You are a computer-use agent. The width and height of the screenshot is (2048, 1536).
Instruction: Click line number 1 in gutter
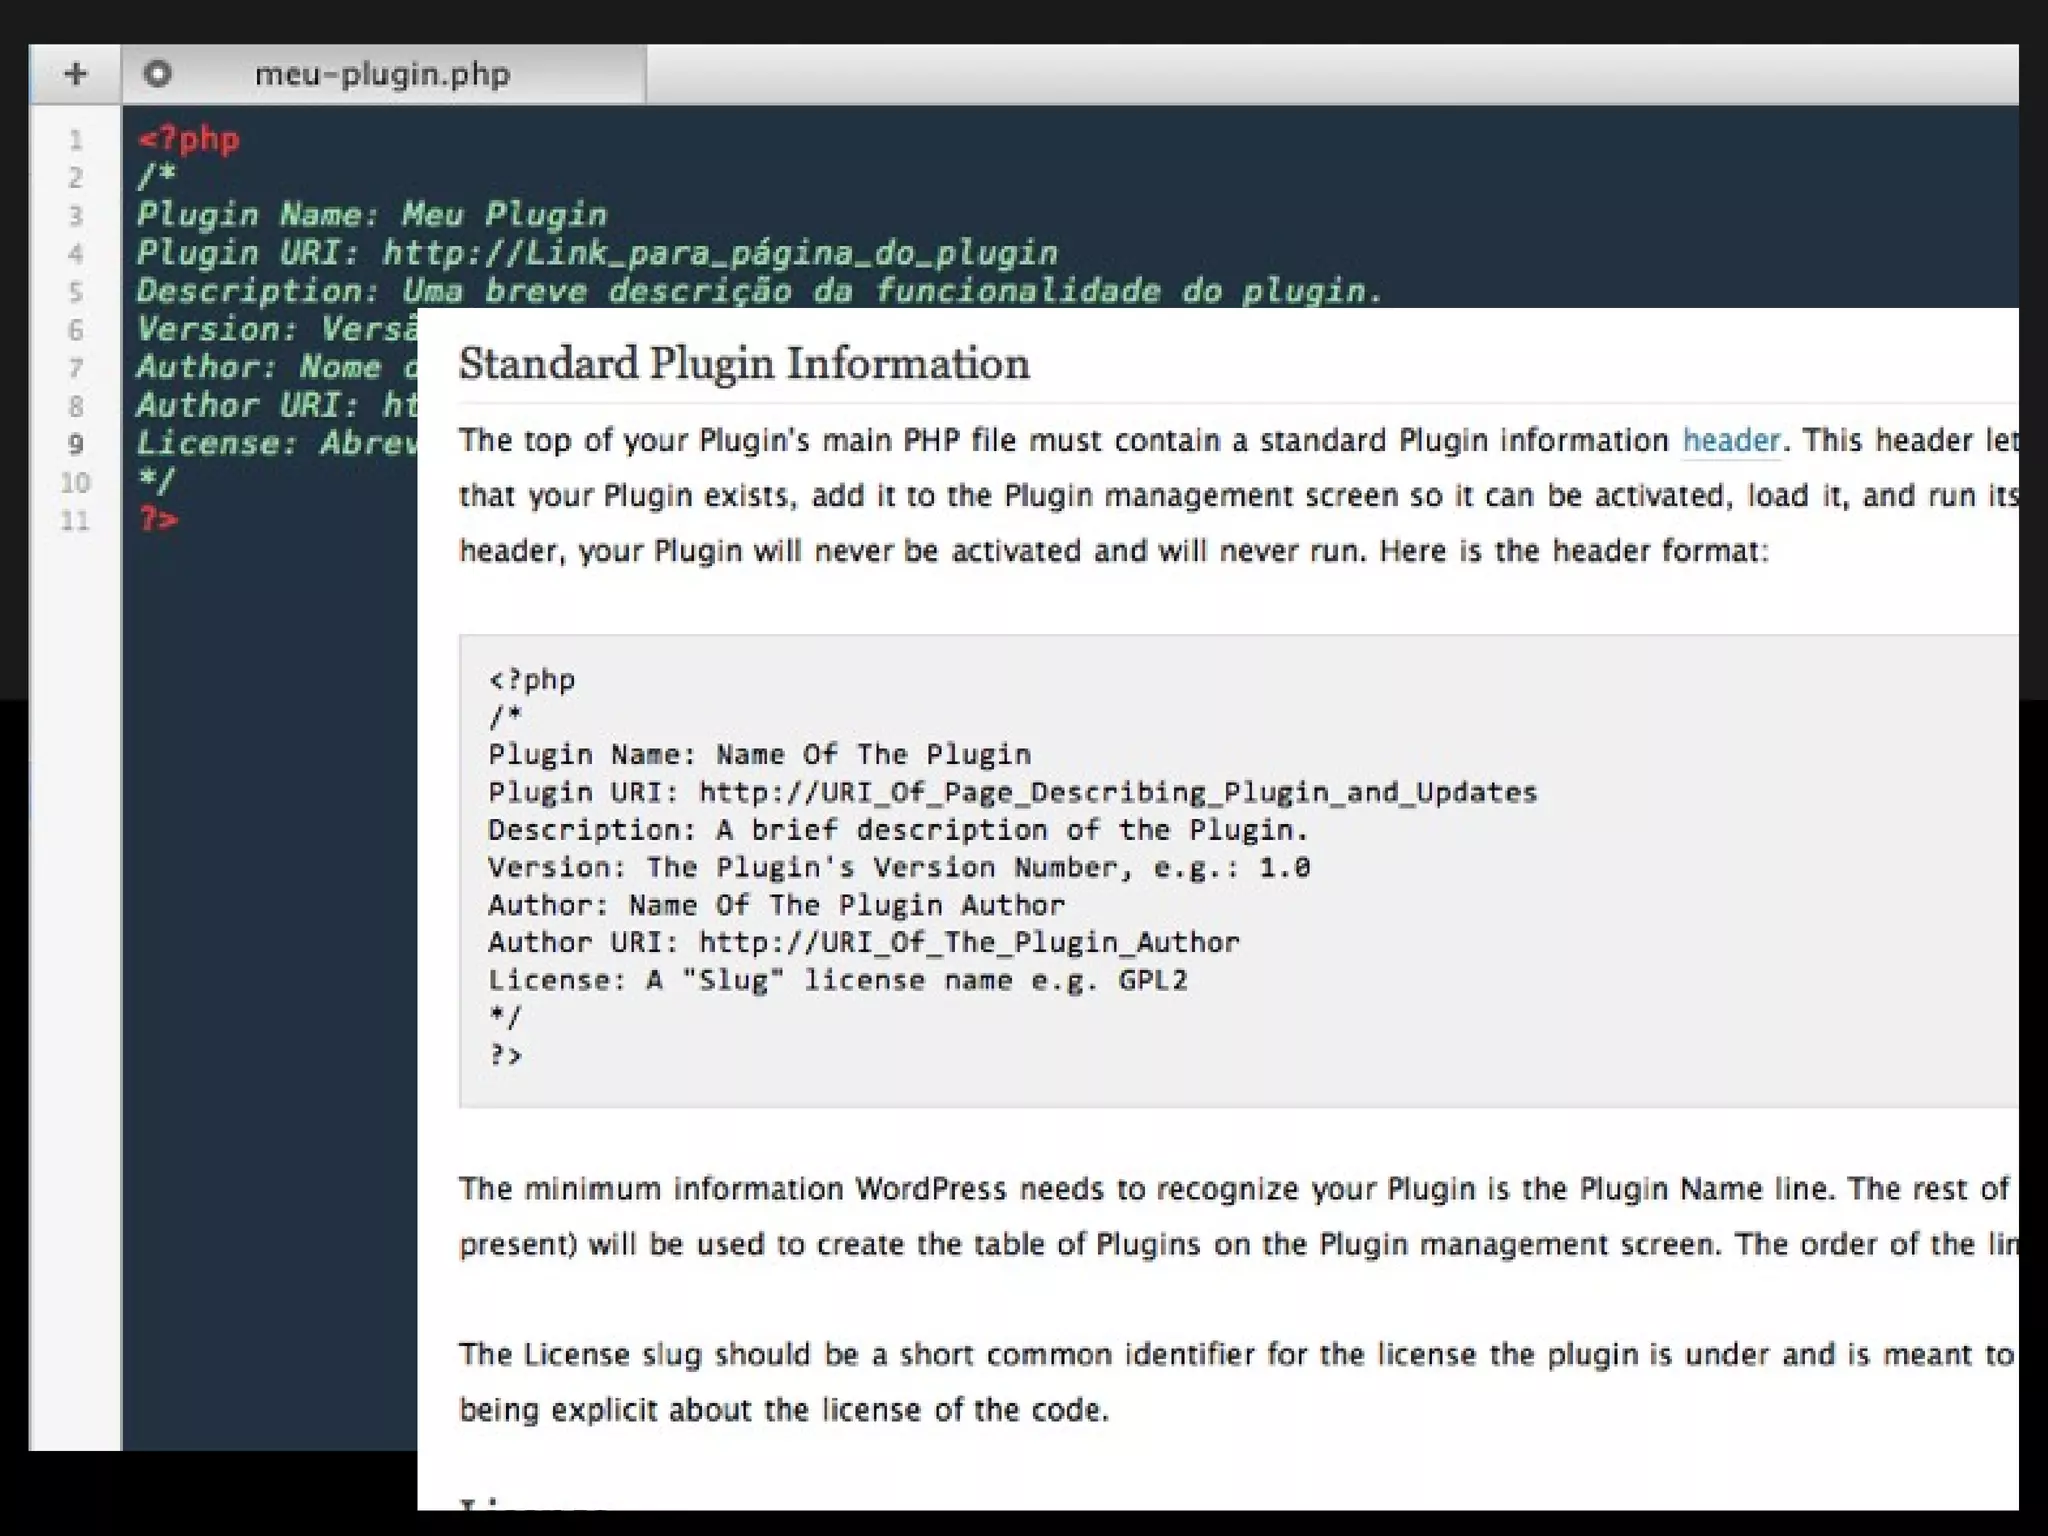click(75, 140)
